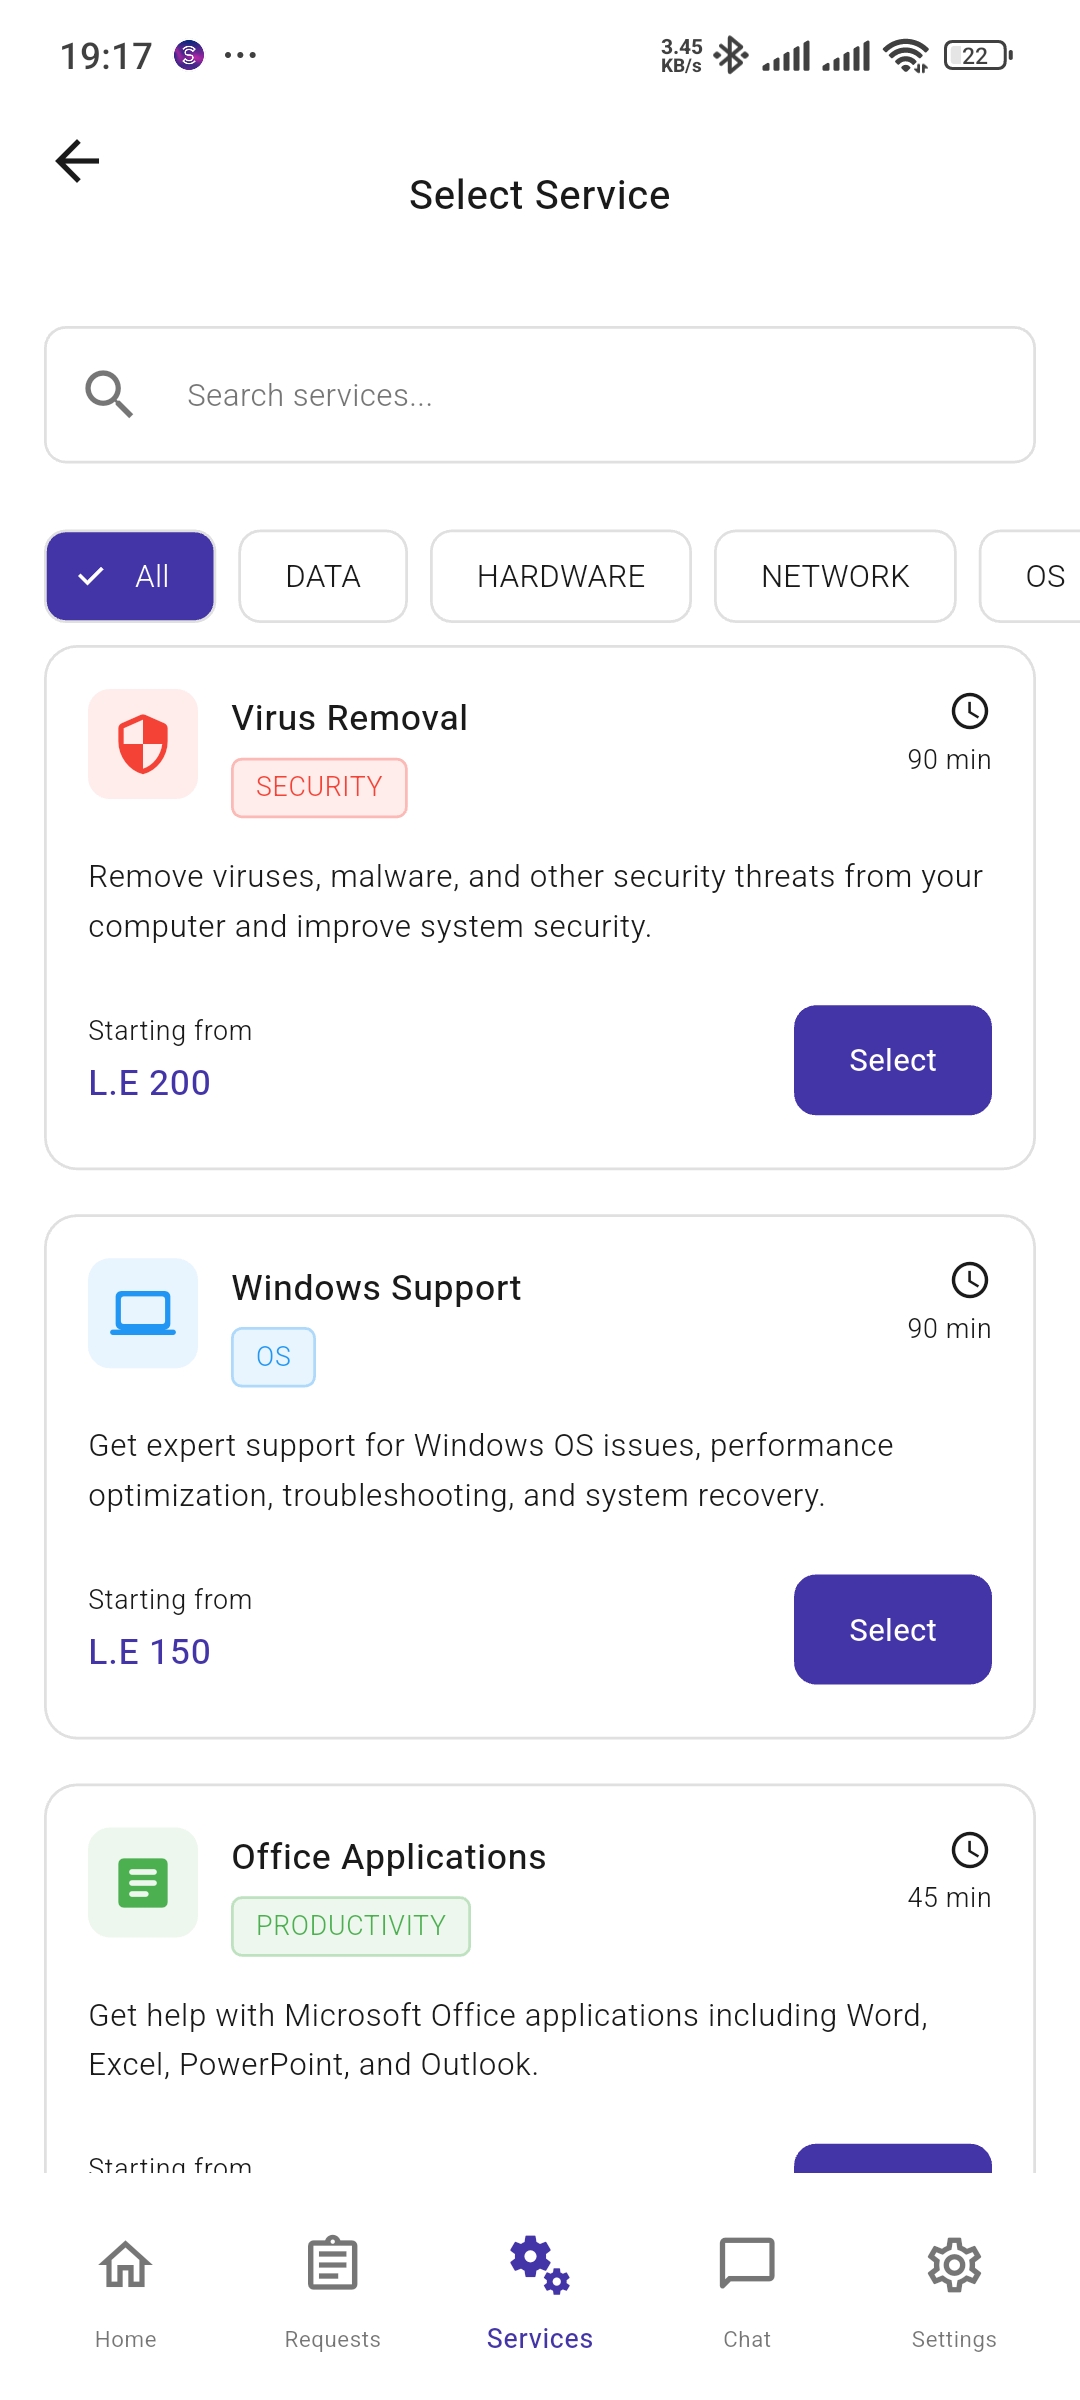Enable the HARDWARE filter chip
The height and width of the screenshot is (2400, 1080).
[561, 576]
